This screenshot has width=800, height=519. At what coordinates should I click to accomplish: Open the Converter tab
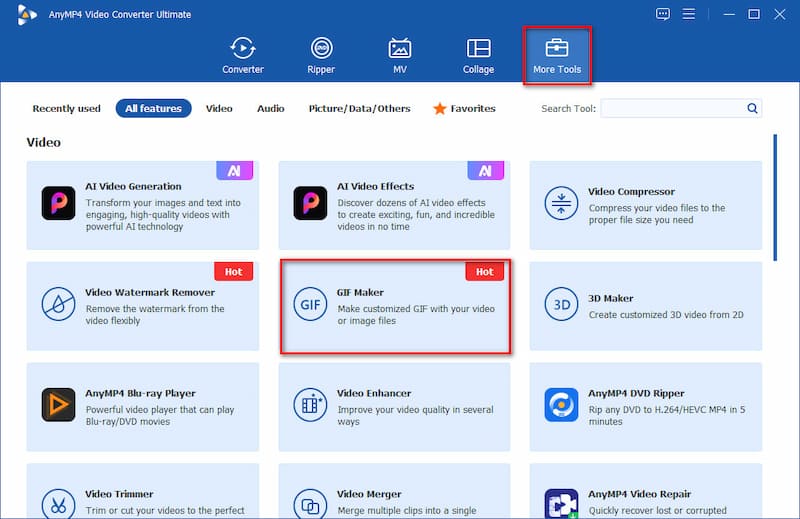(x=242, y=55)
